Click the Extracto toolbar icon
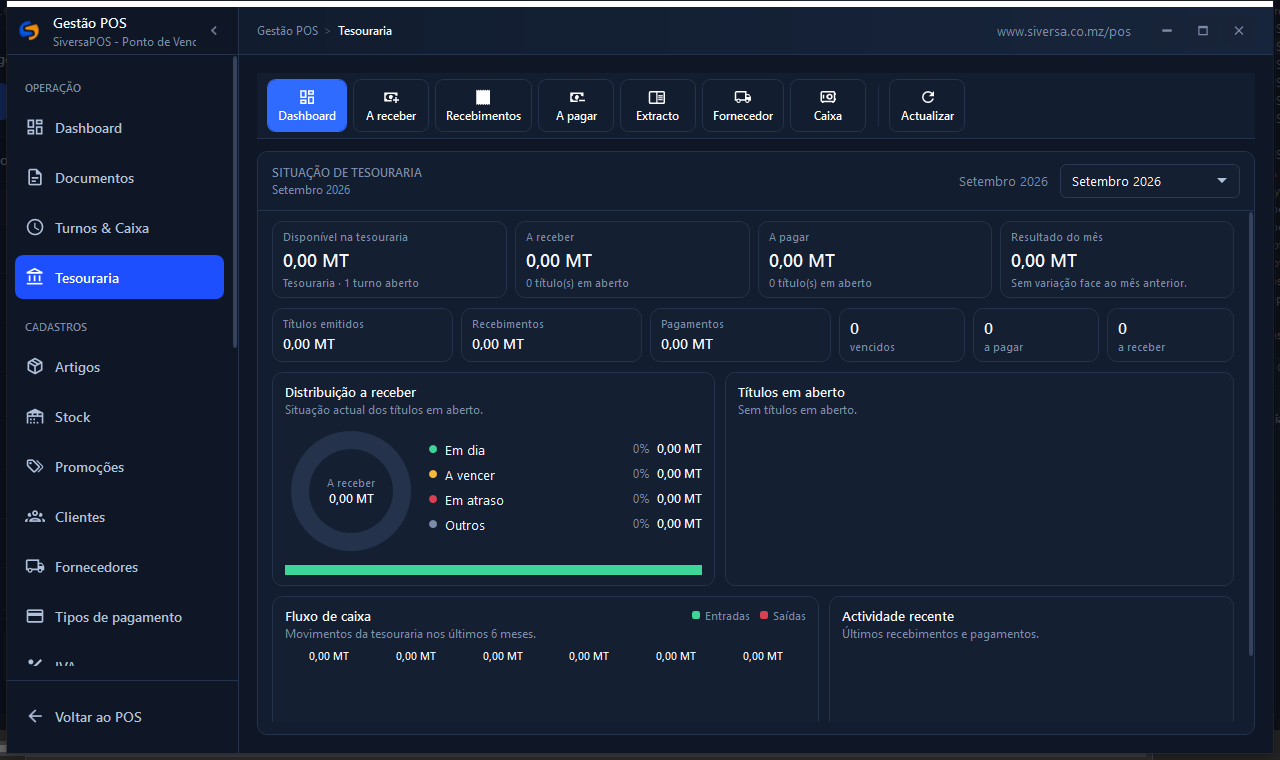The height and width of the screenshot is (760, 1280). (x=657, y=97)
